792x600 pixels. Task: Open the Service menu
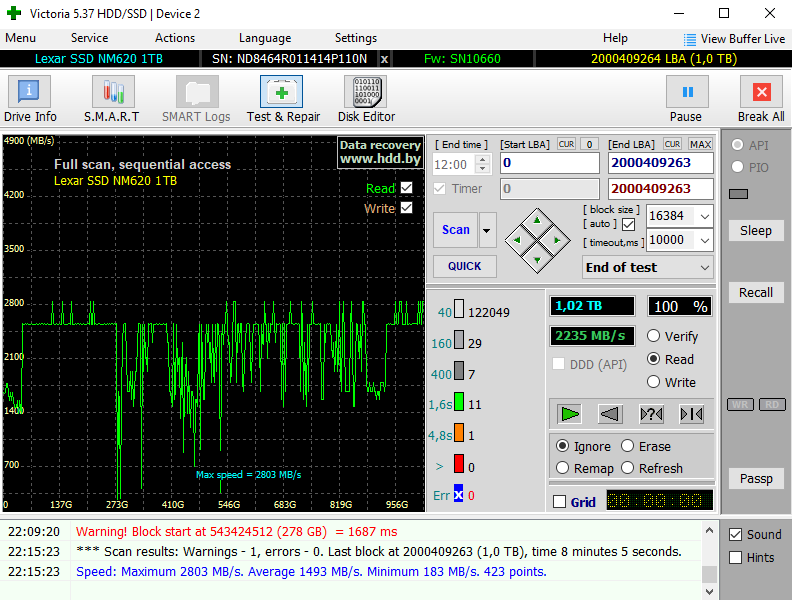point(89,38)
